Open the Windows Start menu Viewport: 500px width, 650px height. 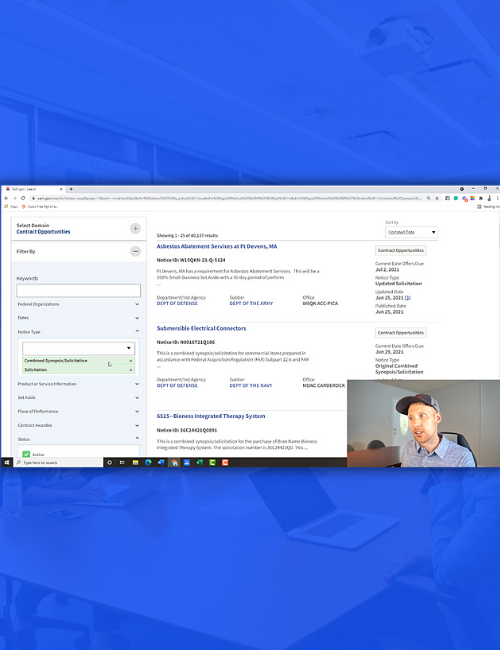[7, 462]
